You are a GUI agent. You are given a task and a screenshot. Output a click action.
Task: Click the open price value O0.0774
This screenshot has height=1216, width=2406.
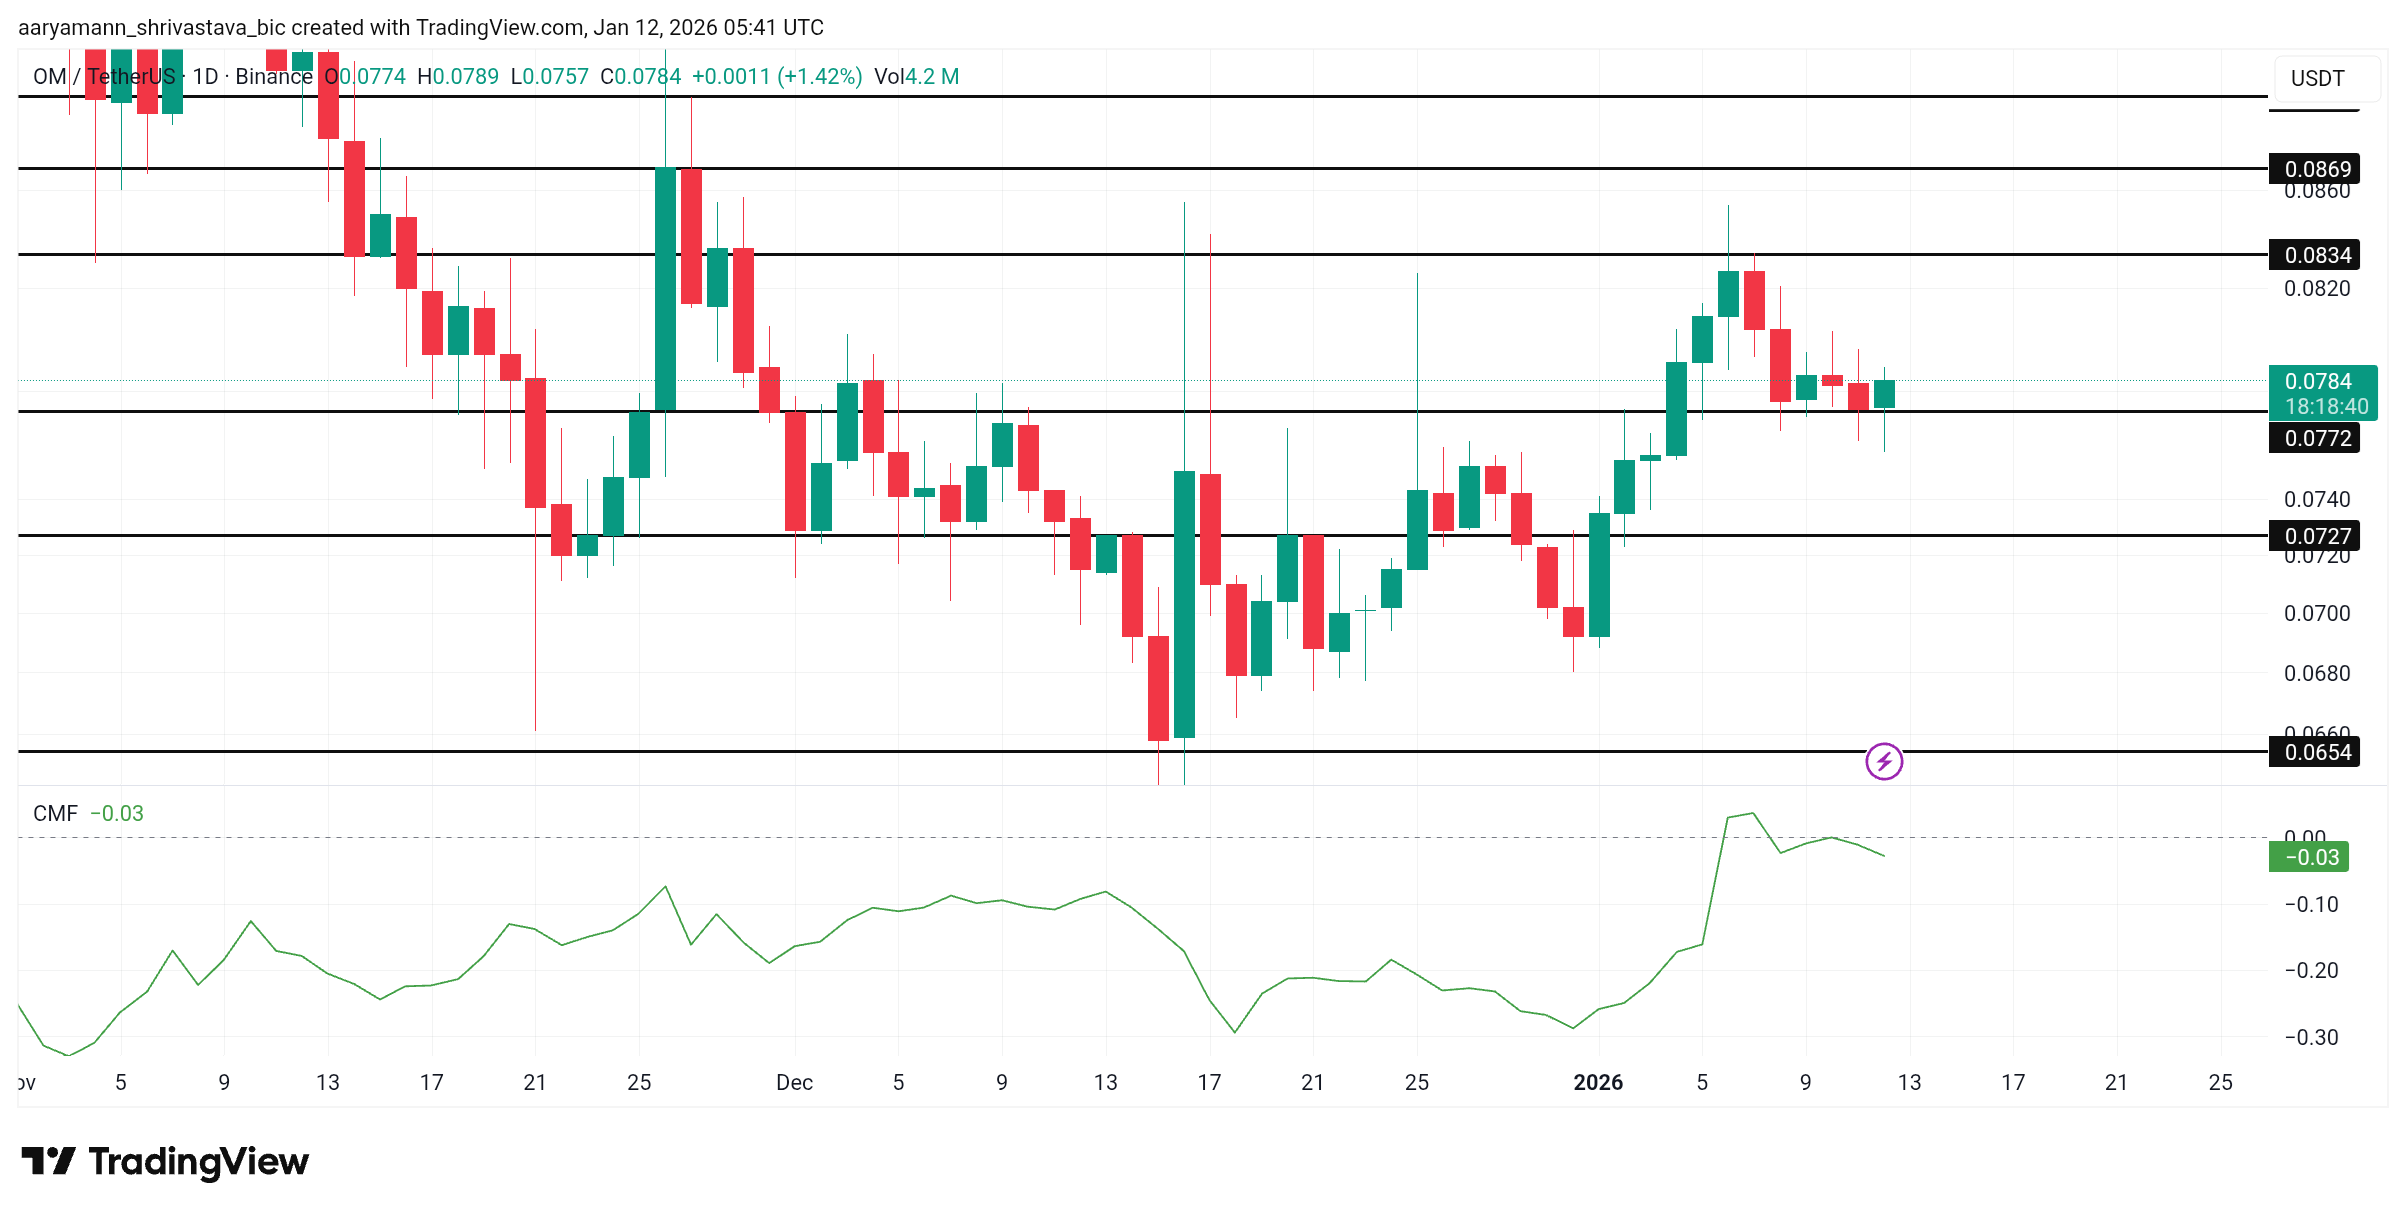366,75
